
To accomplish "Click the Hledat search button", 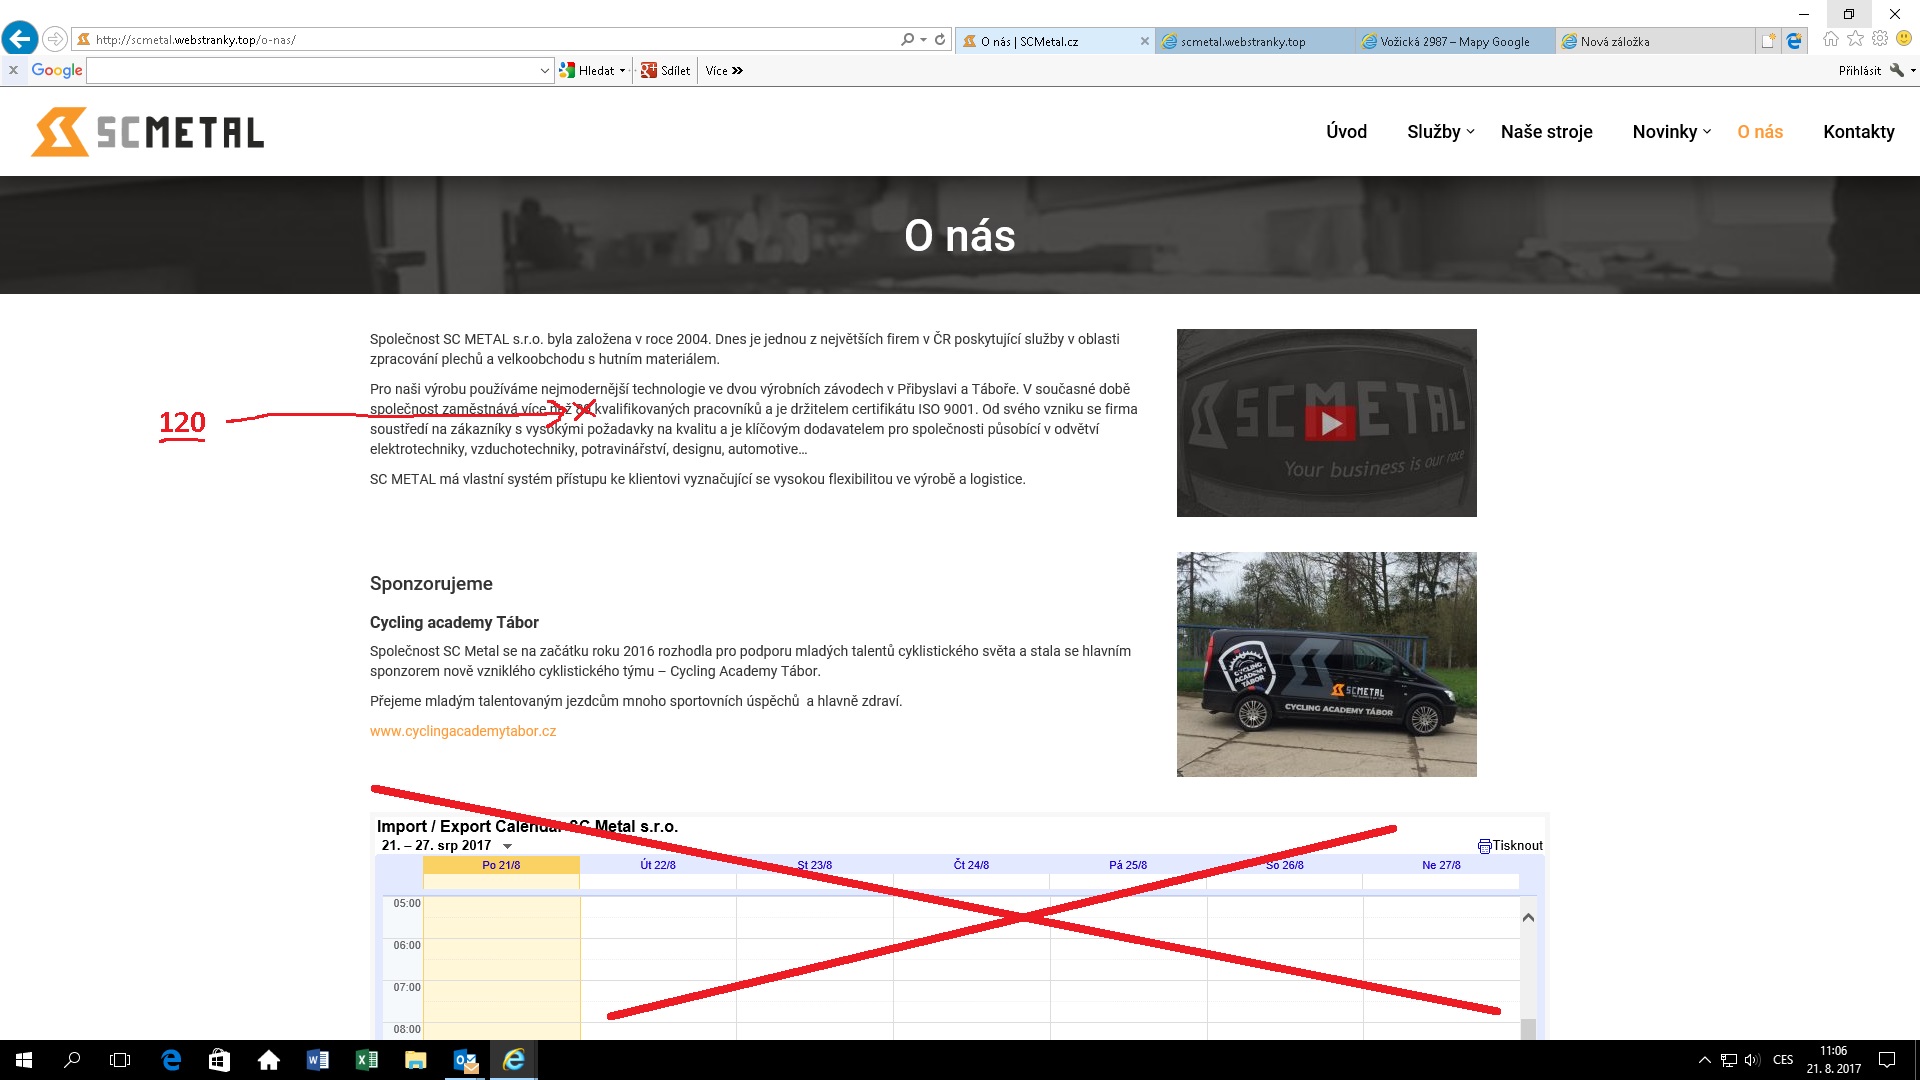I will pyautogui.click(x=588, y=71).
